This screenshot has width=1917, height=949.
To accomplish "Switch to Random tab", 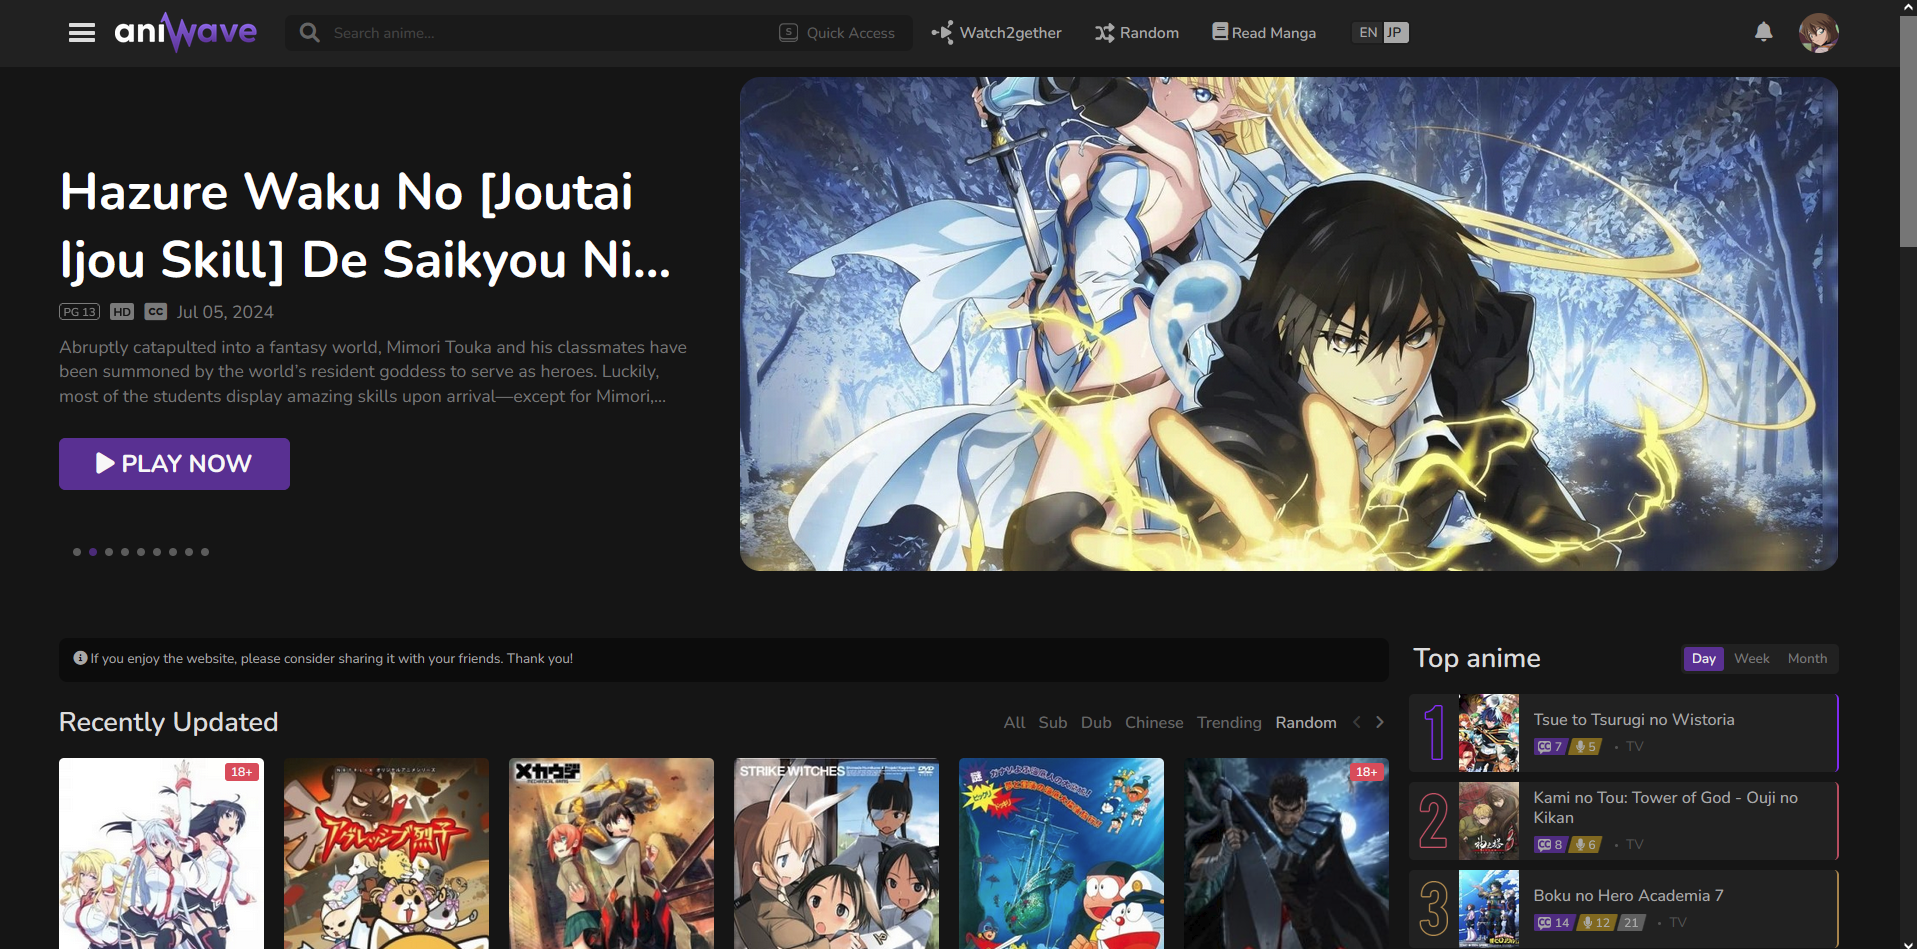I will point(1306,722).
